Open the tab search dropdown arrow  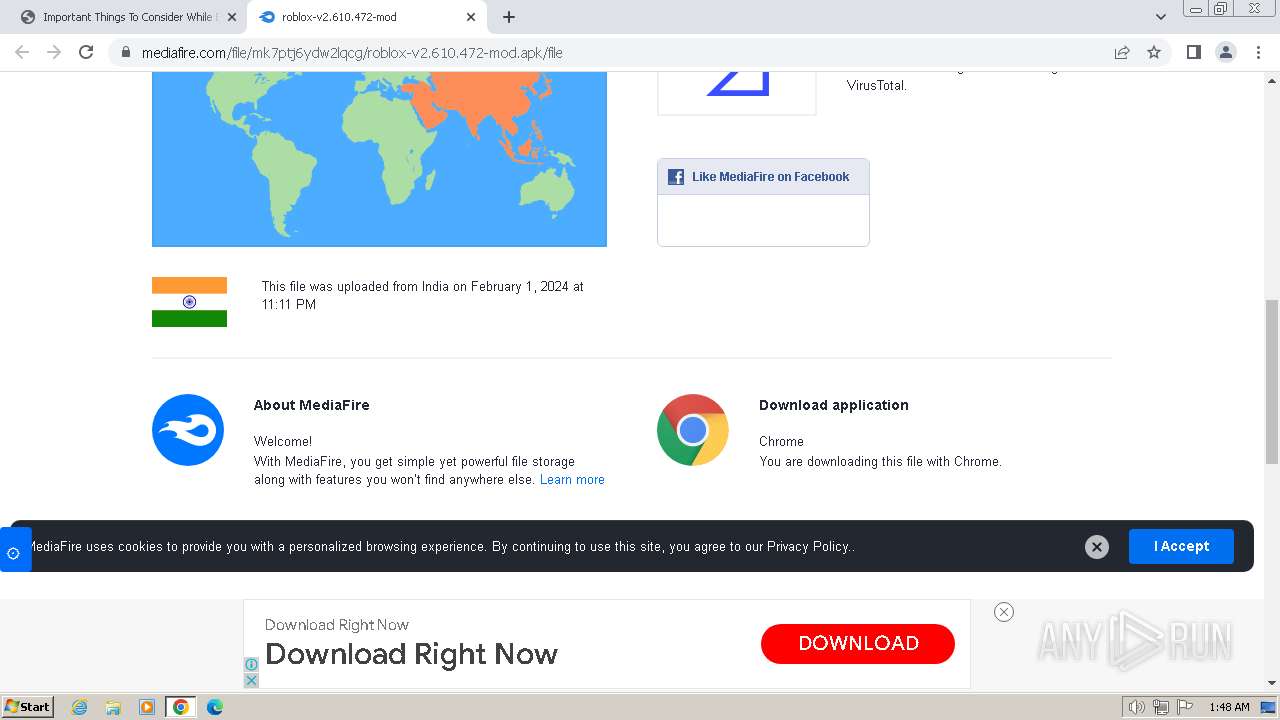(x=1161, y=17)
